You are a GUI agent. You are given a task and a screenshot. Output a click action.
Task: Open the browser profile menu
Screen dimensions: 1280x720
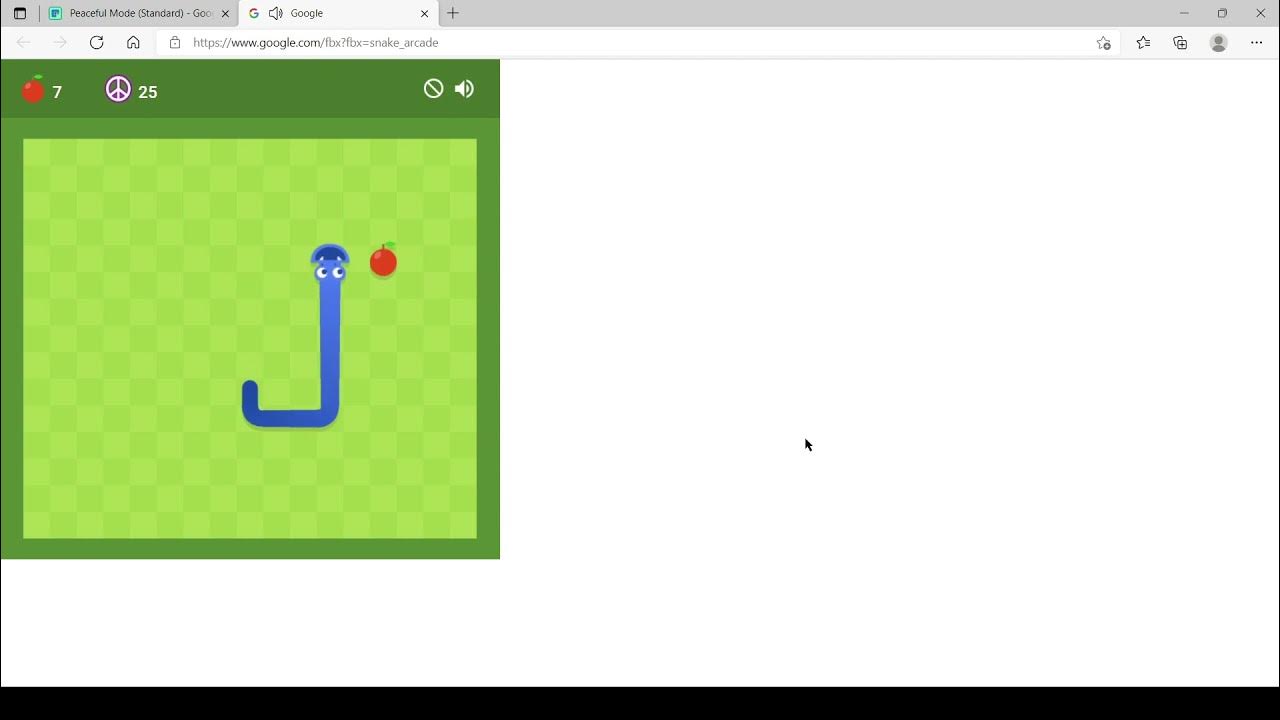click(1218, 42)
